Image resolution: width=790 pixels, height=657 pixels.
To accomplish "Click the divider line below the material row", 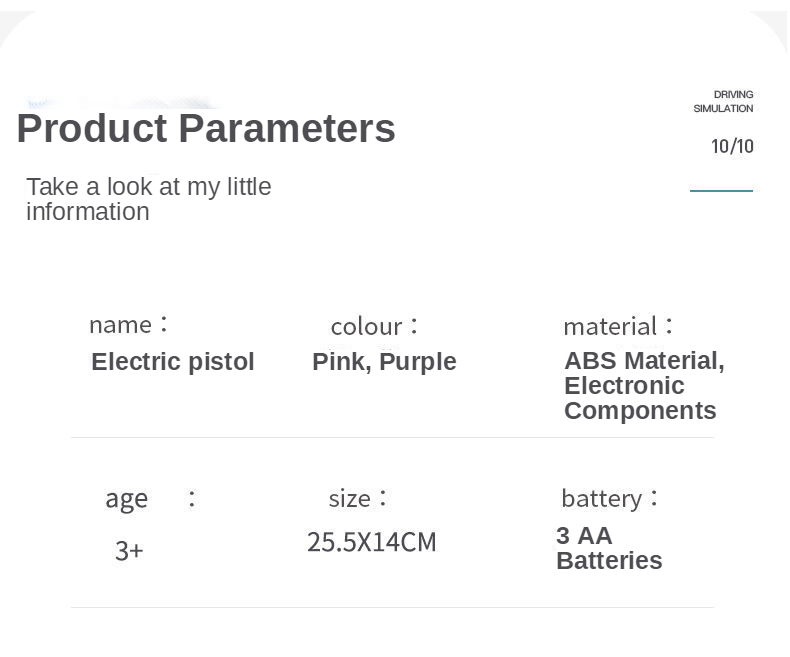I will pos(392,437).
